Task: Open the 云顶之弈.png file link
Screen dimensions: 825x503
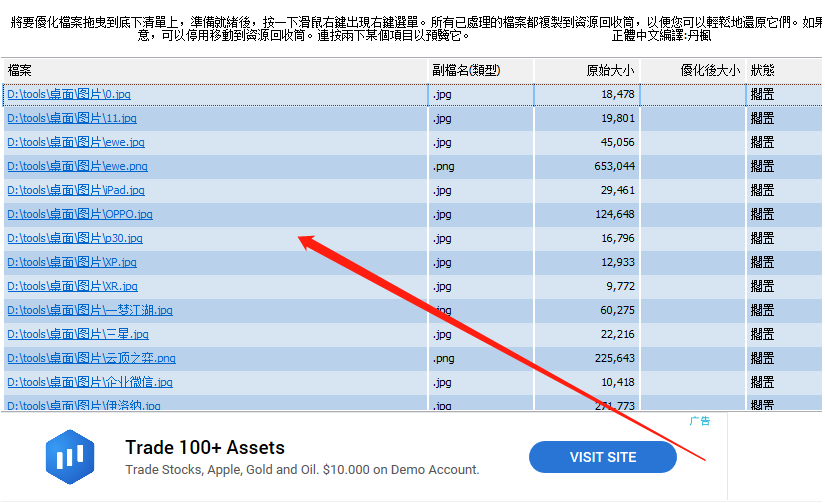Action: 91,359
